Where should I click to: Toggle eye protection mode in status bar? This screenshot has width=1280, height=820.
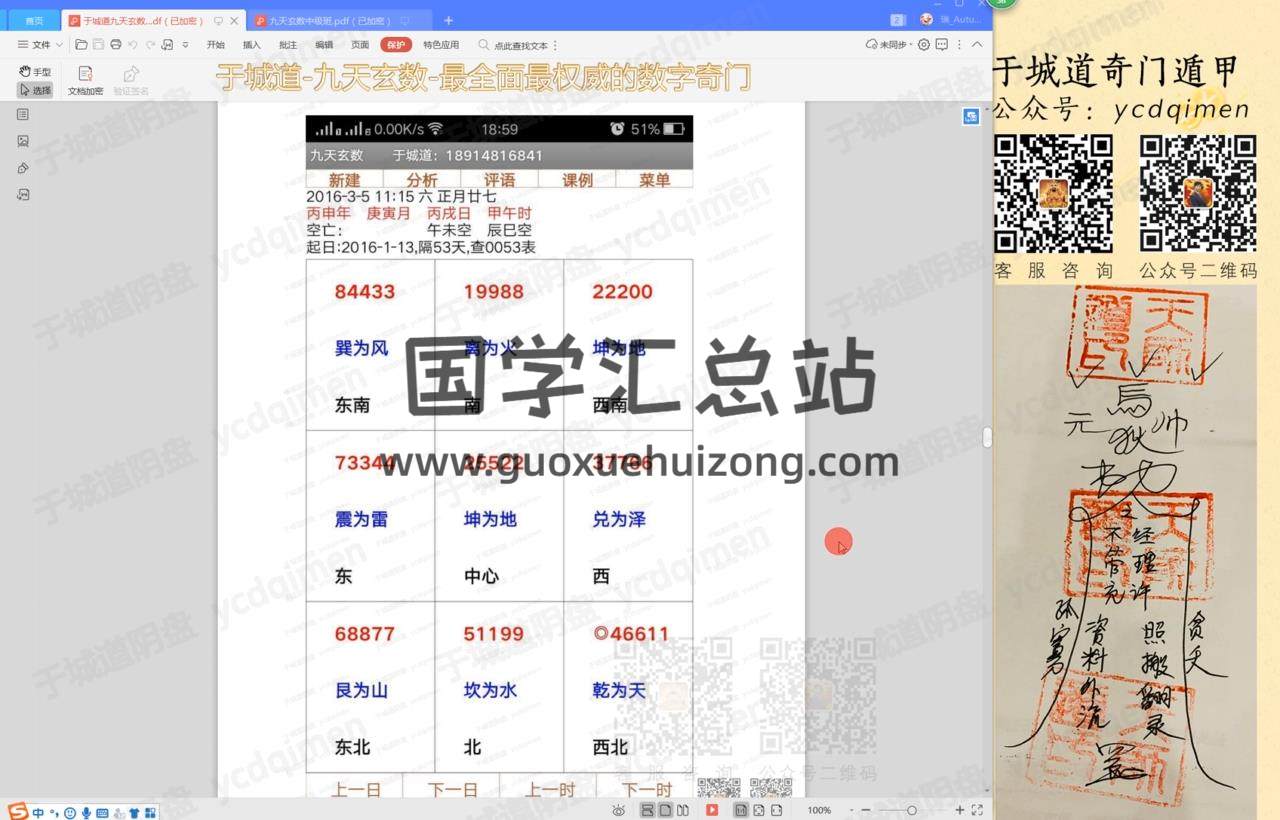(x=619, y=810)
